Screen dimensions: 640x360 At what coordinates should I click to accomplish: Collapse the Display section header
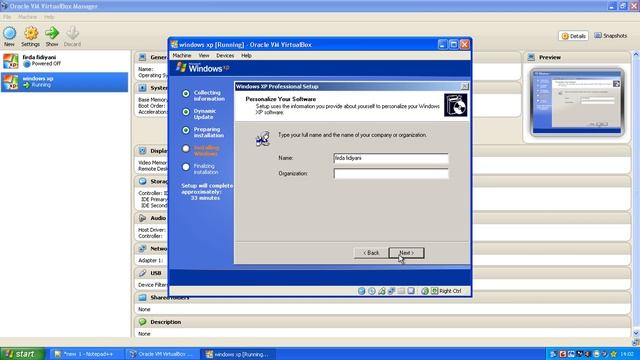[151, 151]
